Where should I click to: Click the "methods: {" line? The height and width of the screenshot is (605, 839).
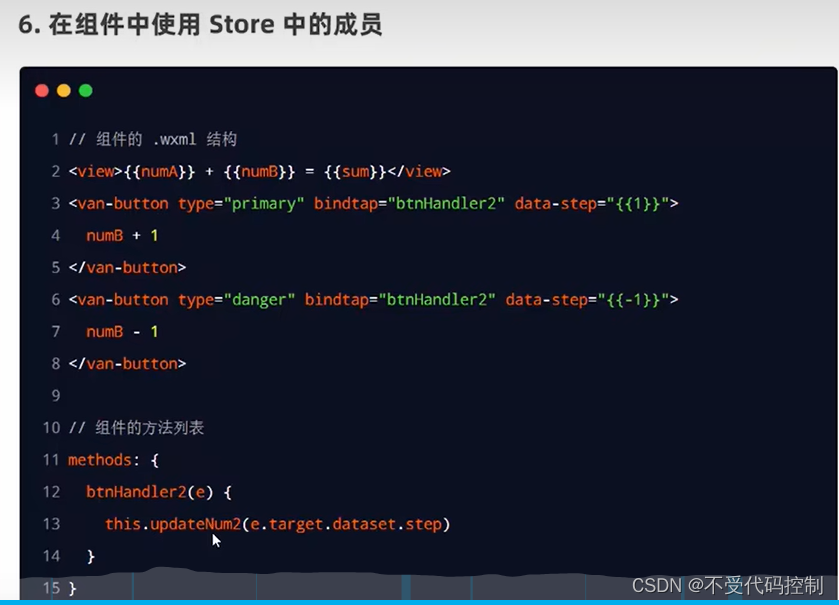point(113,460)
